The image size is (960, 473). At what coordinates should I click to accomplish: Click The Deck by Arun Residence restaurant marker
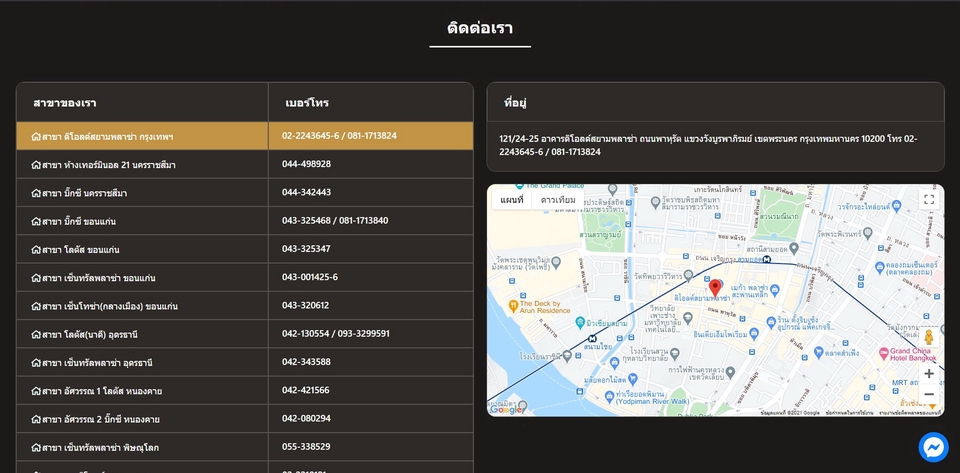[513, 305]
